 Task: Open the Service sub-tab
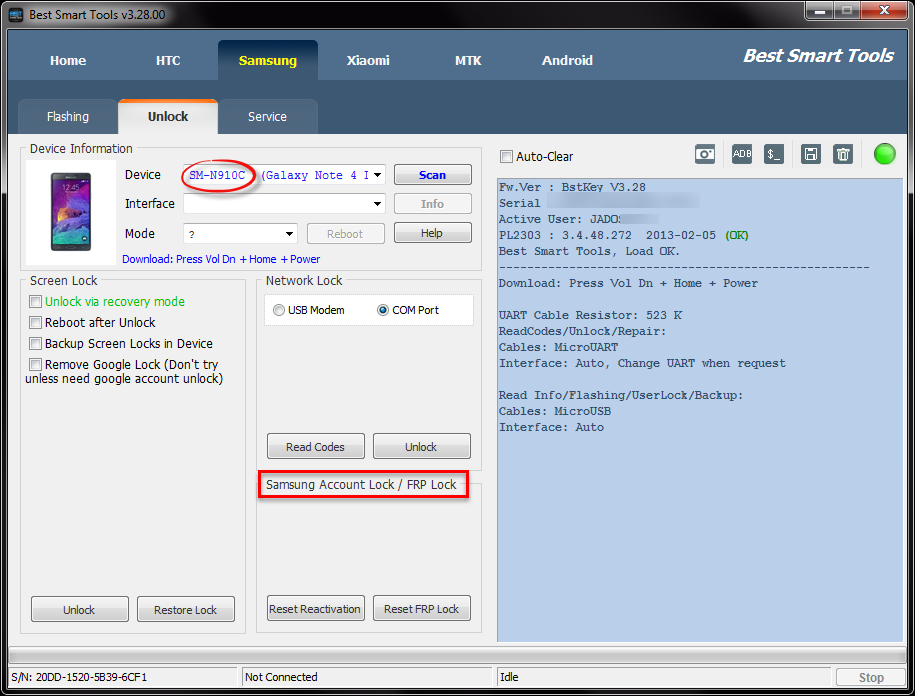tap(267, 117)
